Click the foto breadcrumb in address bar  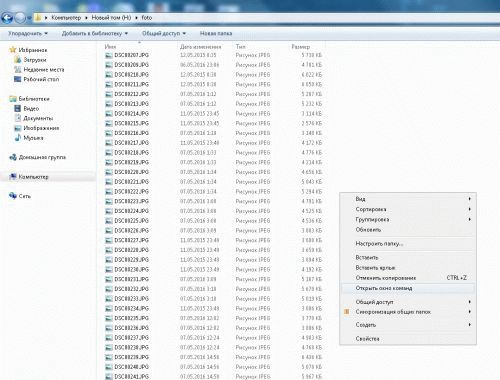click(x=147, y=18)
